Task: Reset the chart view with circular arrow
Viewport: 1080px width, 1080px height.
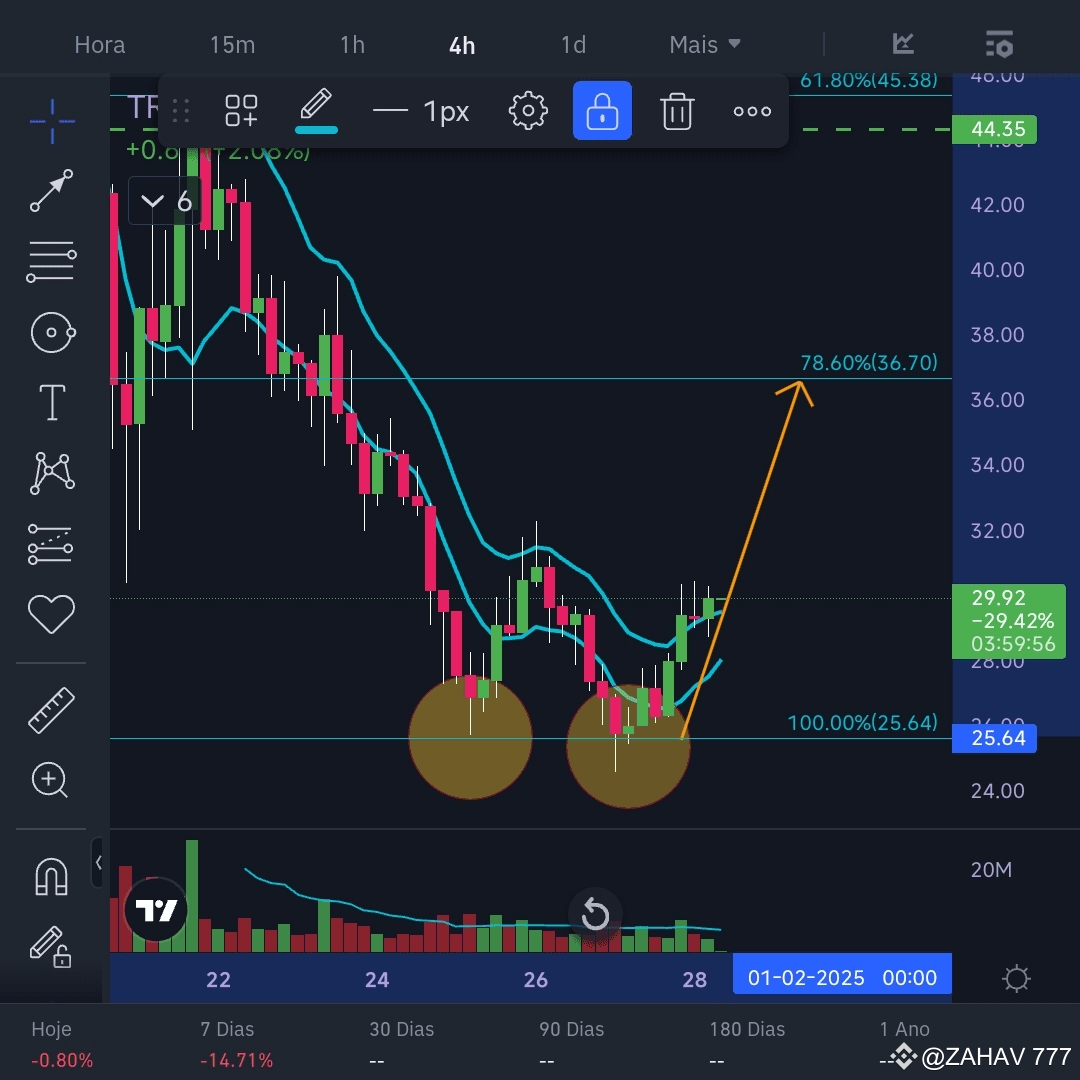Action: (x=595, y=915)
